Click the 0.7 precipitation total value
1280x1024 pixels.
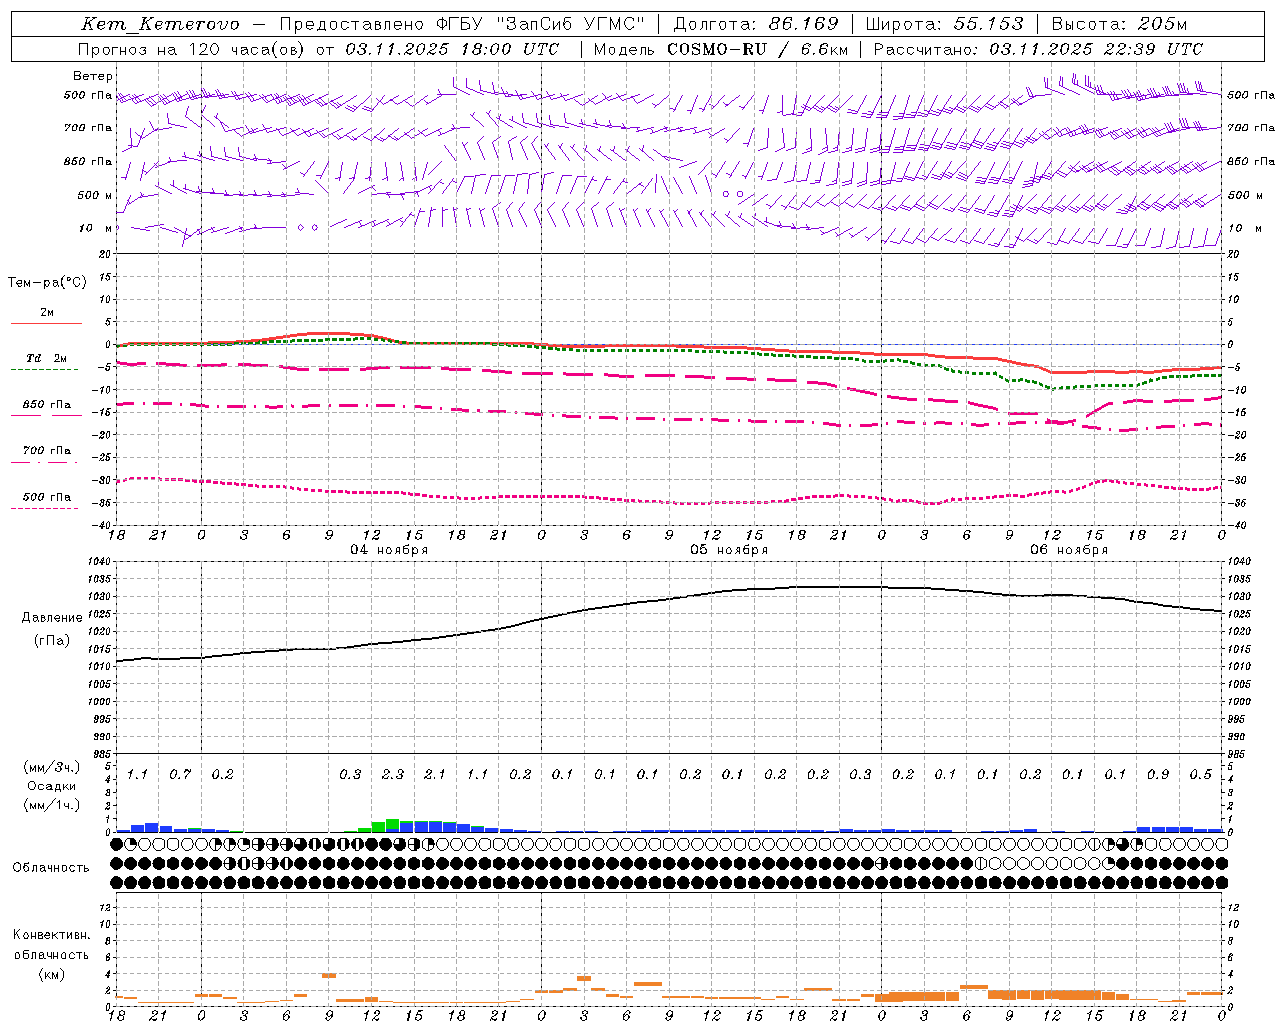pos(180,775)
